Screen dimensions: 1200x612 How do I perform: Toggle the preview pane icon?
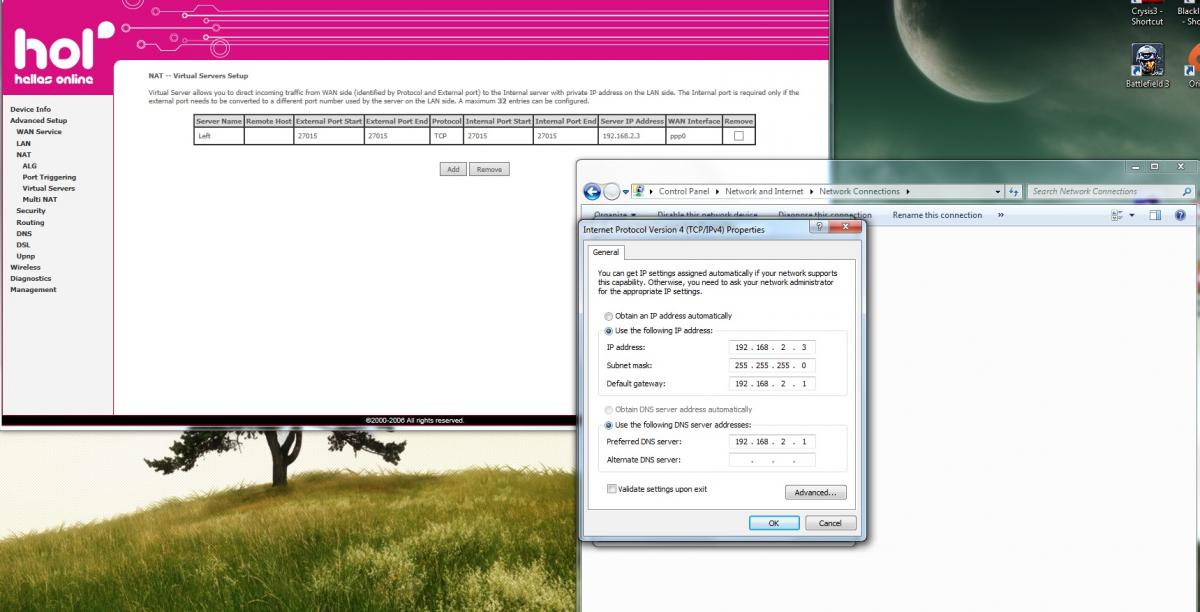click(1155, 215)
